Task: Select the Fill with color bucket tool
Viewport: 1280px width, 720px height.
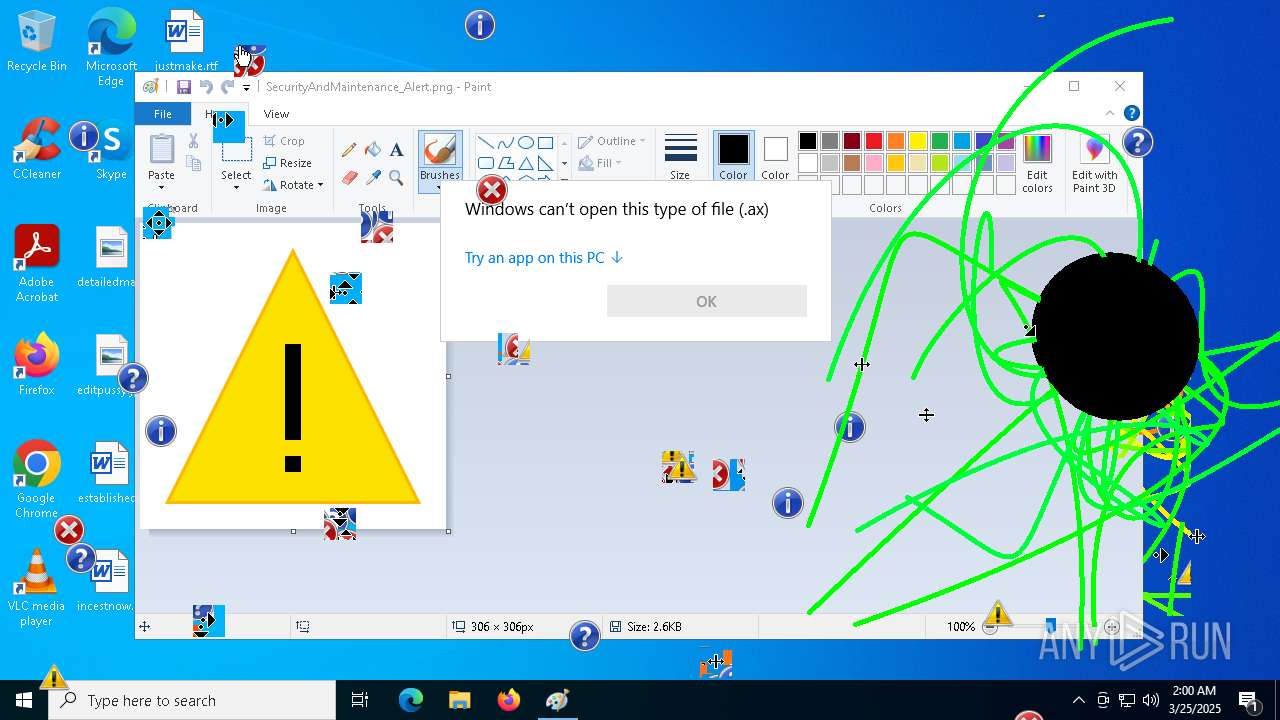Action: [373, 150]
